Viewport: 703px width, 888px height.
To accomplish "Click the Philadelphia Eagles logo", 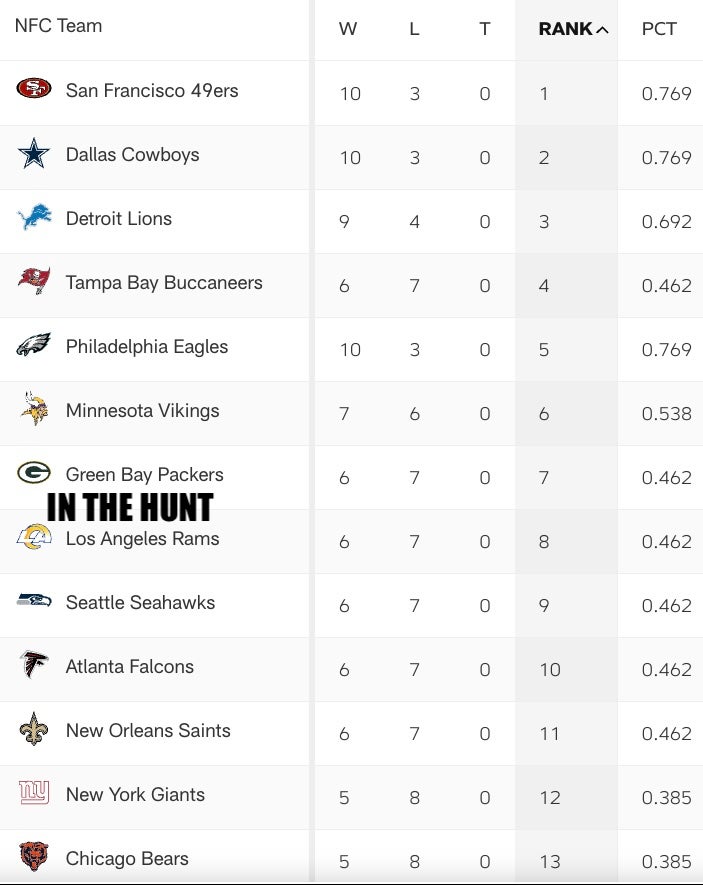I will pyautogui.click(x=34, y=346).
